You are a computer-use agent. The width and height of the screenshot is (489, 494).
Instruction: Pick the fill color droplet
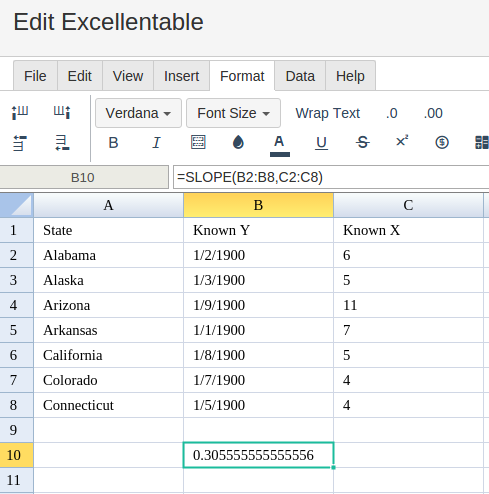[x=238, y=142]
